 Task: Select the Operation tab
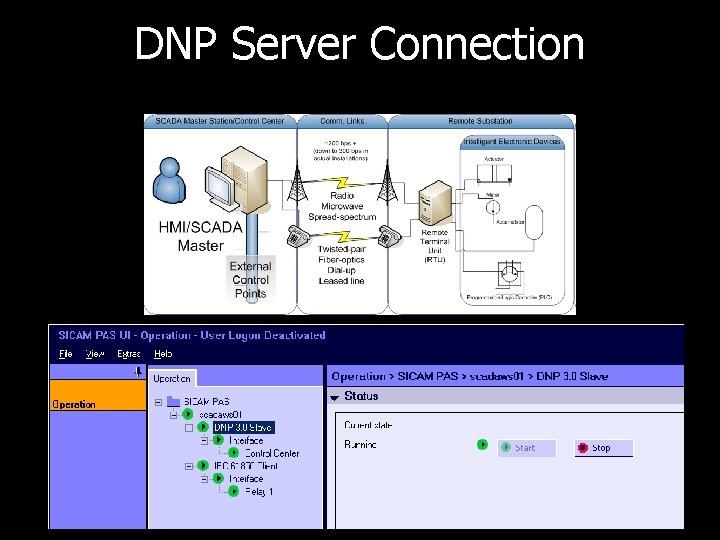[x=172, y=379]
